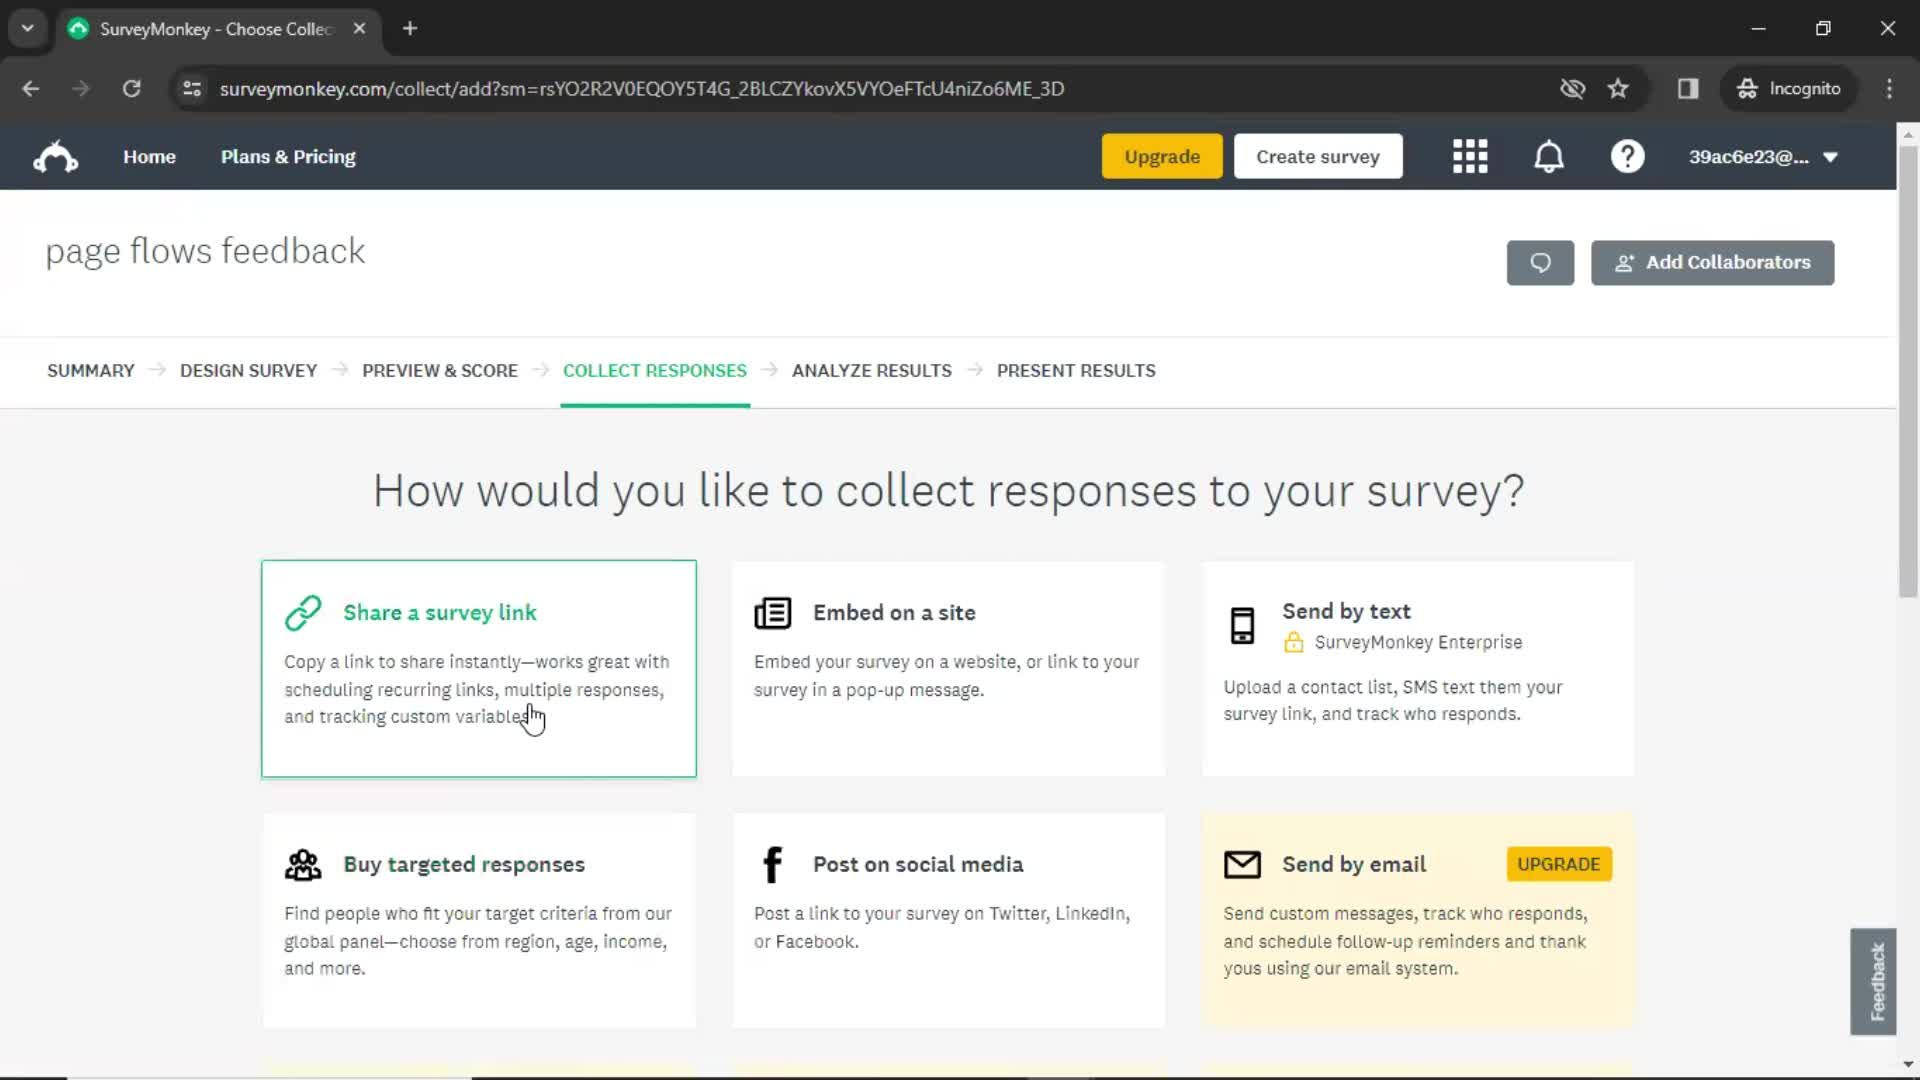Open the DESIGN SURVEY step

tap(249, 371)
